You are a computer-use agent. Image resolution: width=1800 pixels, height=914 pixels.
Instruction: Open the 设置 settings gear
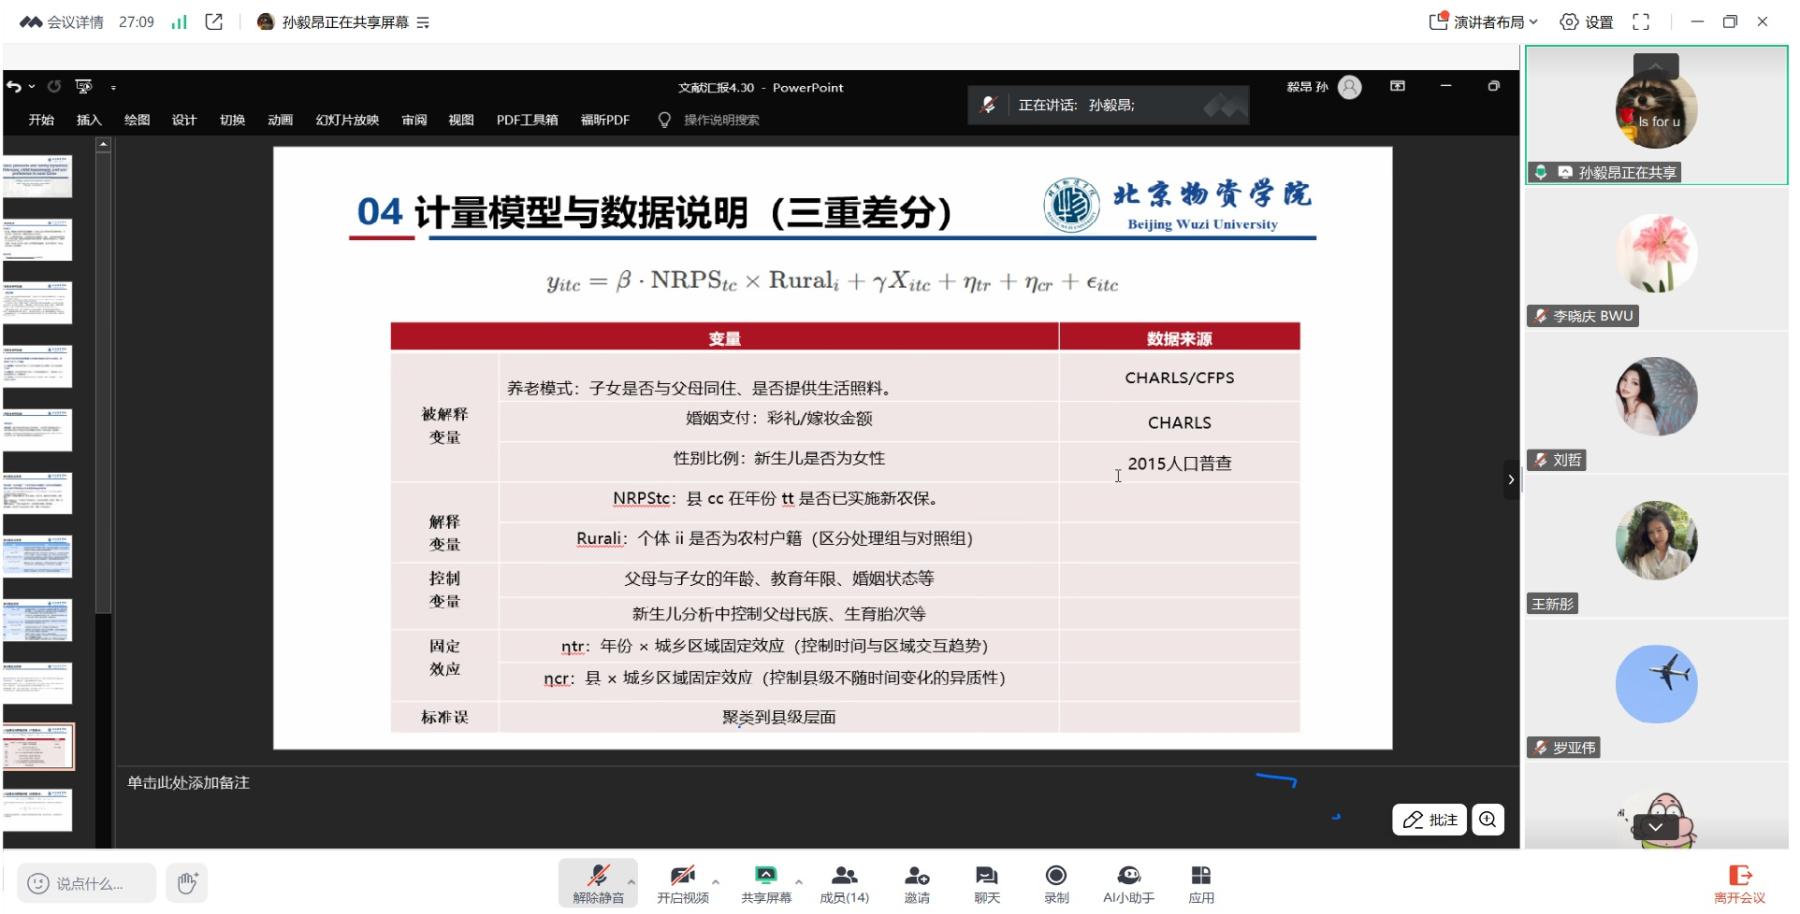pos(1587,22)
